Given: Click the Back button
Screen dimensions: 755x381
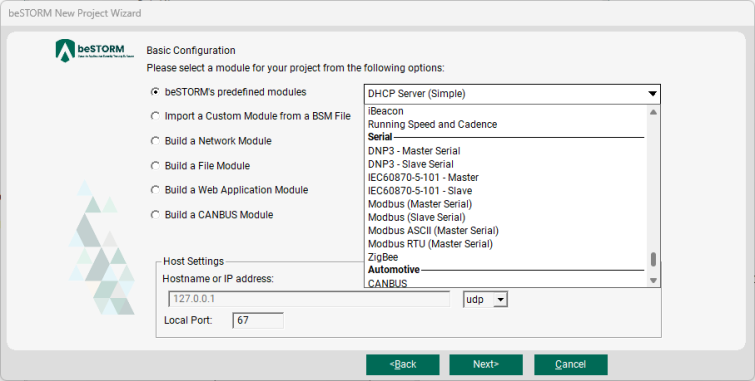Looking at the screenshot, I should (x=403, y=365).
